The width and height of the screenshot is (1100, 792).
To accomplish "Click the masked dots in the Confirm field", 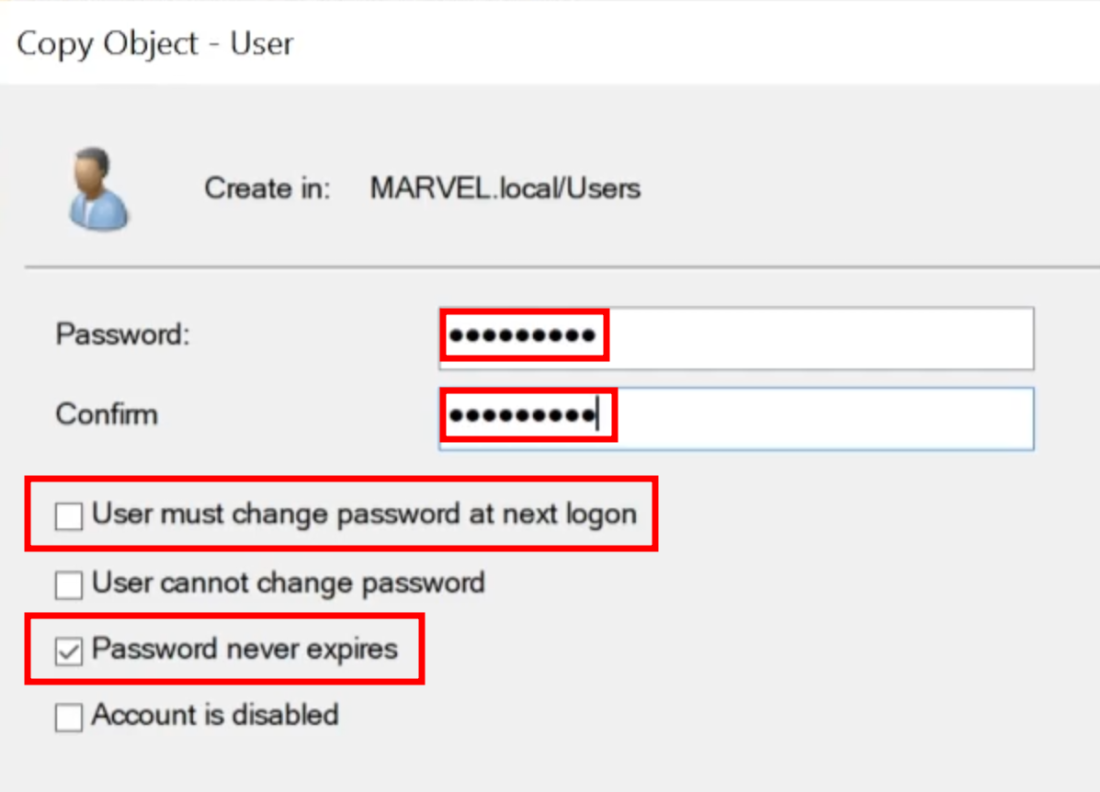I will (x=520, y=416).
